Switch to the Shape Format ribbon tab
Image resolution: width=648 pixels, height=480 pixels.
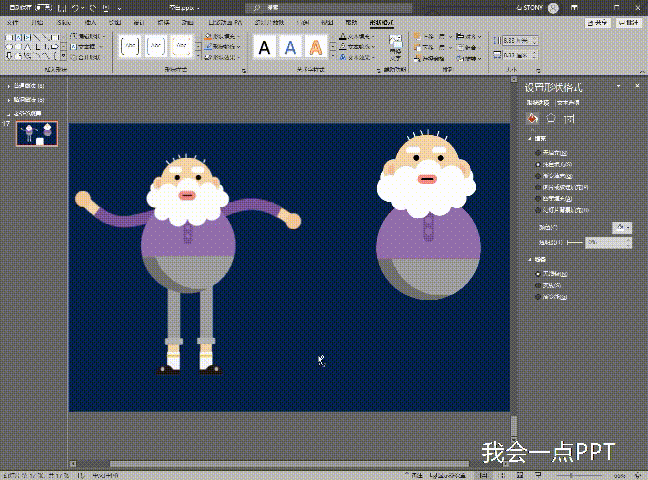pyautogui.click(x=381, y=22)
